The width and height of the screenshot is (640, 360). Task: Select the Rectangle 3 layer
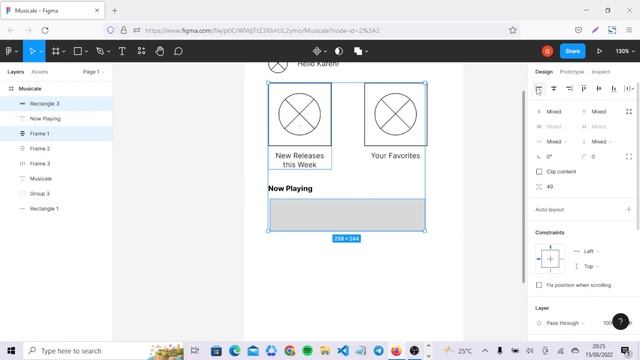click(x=56, y=104)
